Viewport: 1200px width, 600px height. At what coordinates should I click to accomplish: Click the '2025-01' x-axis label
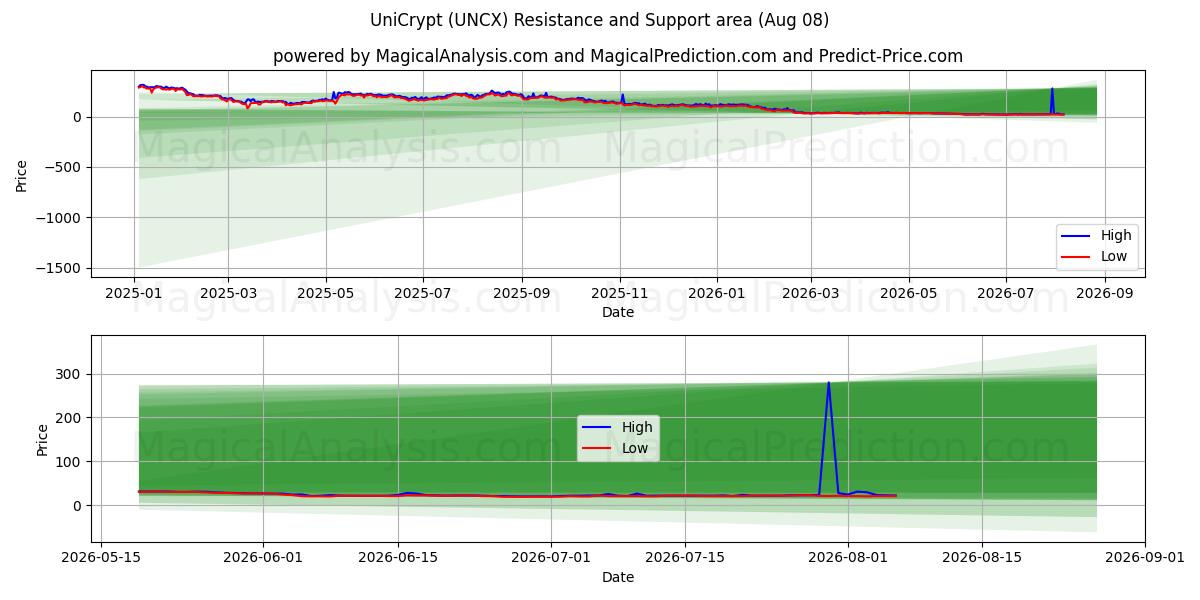click(134, 295)
